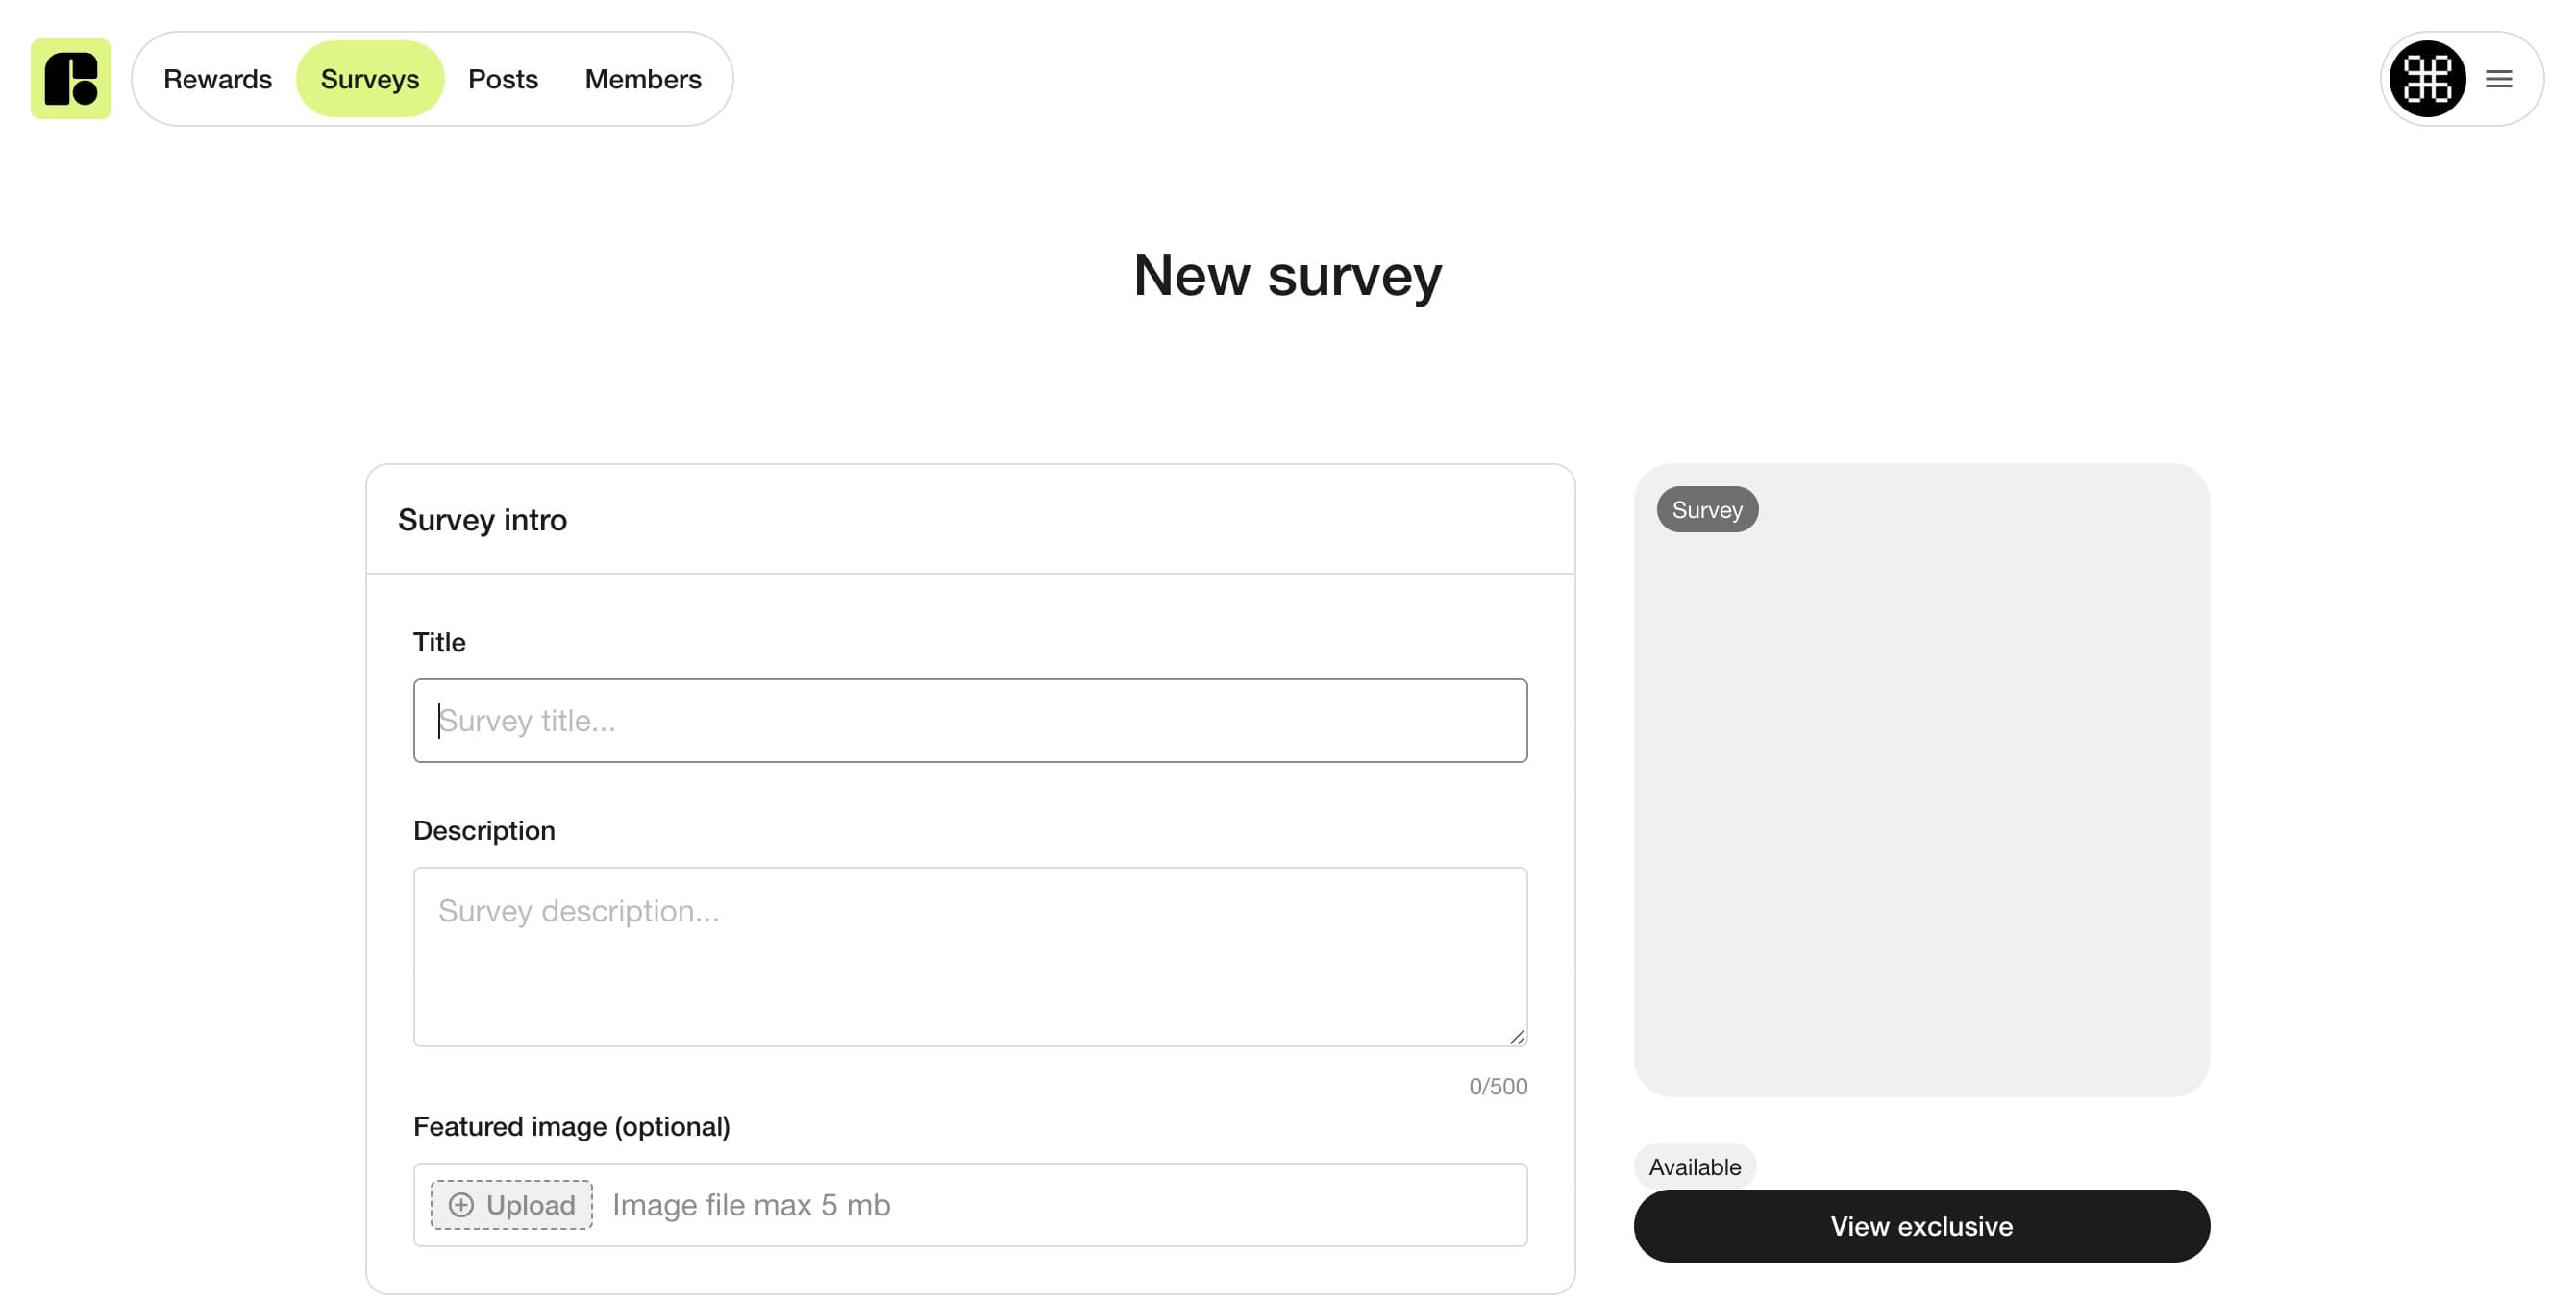Click the View exclusive button
Screen dimensions: 2576x1301
tap(1921, 1225)
